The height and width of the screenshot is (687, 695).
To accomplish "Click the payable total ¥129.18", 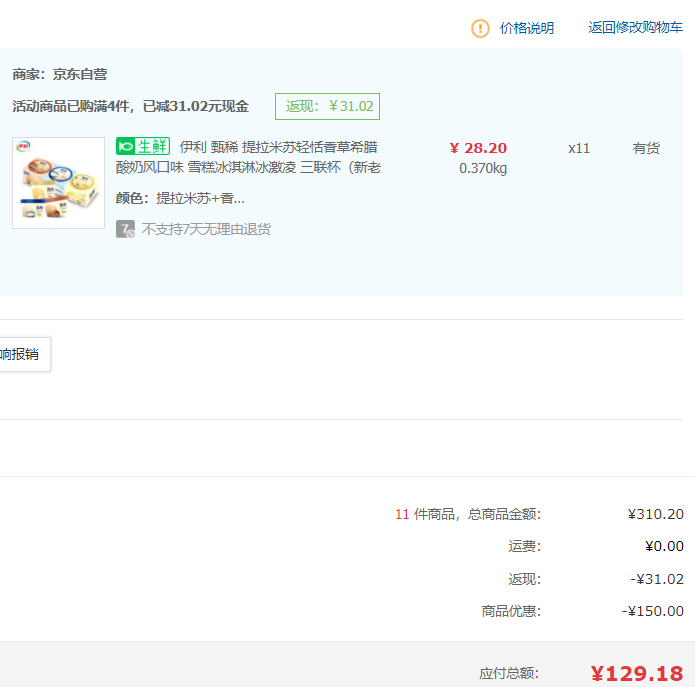I will click(x=637, y=674).
